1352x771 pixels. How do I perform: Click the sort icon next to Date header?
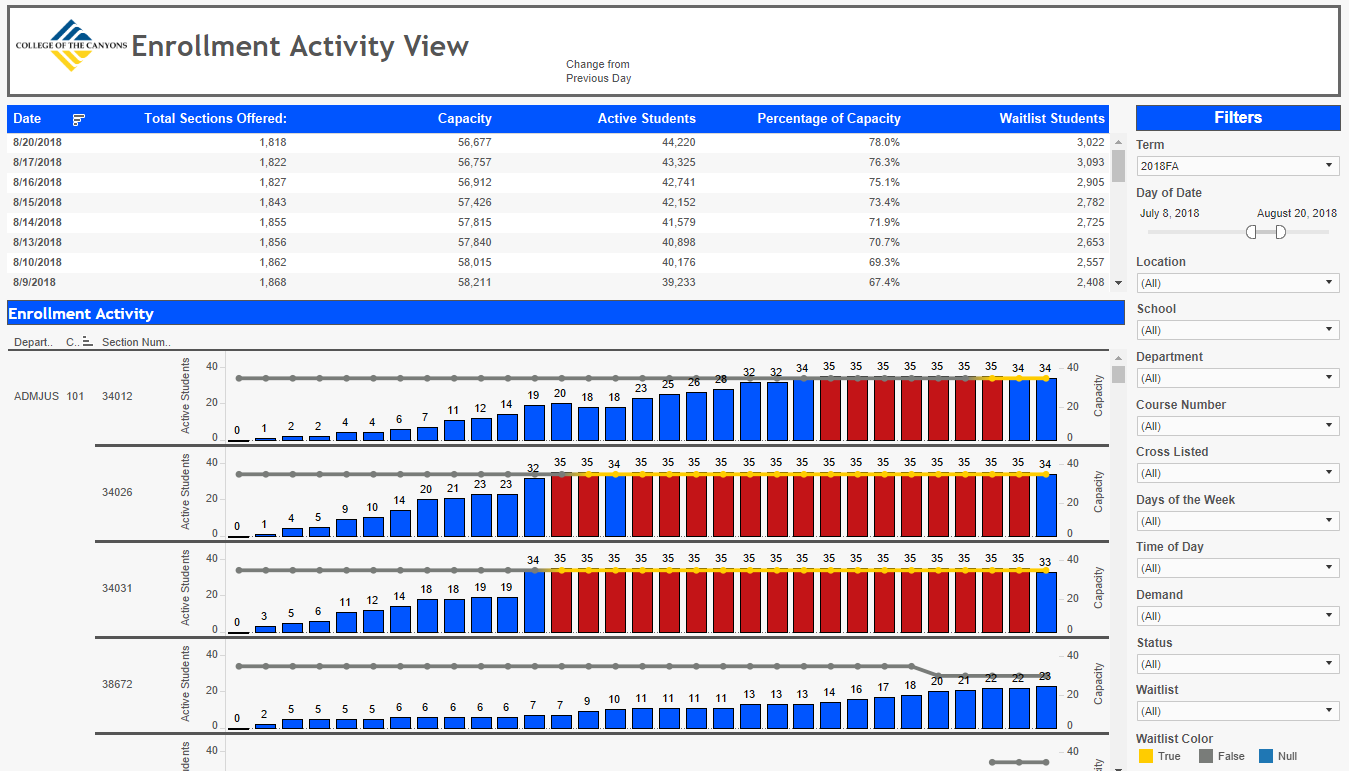(x=79, y=119)
